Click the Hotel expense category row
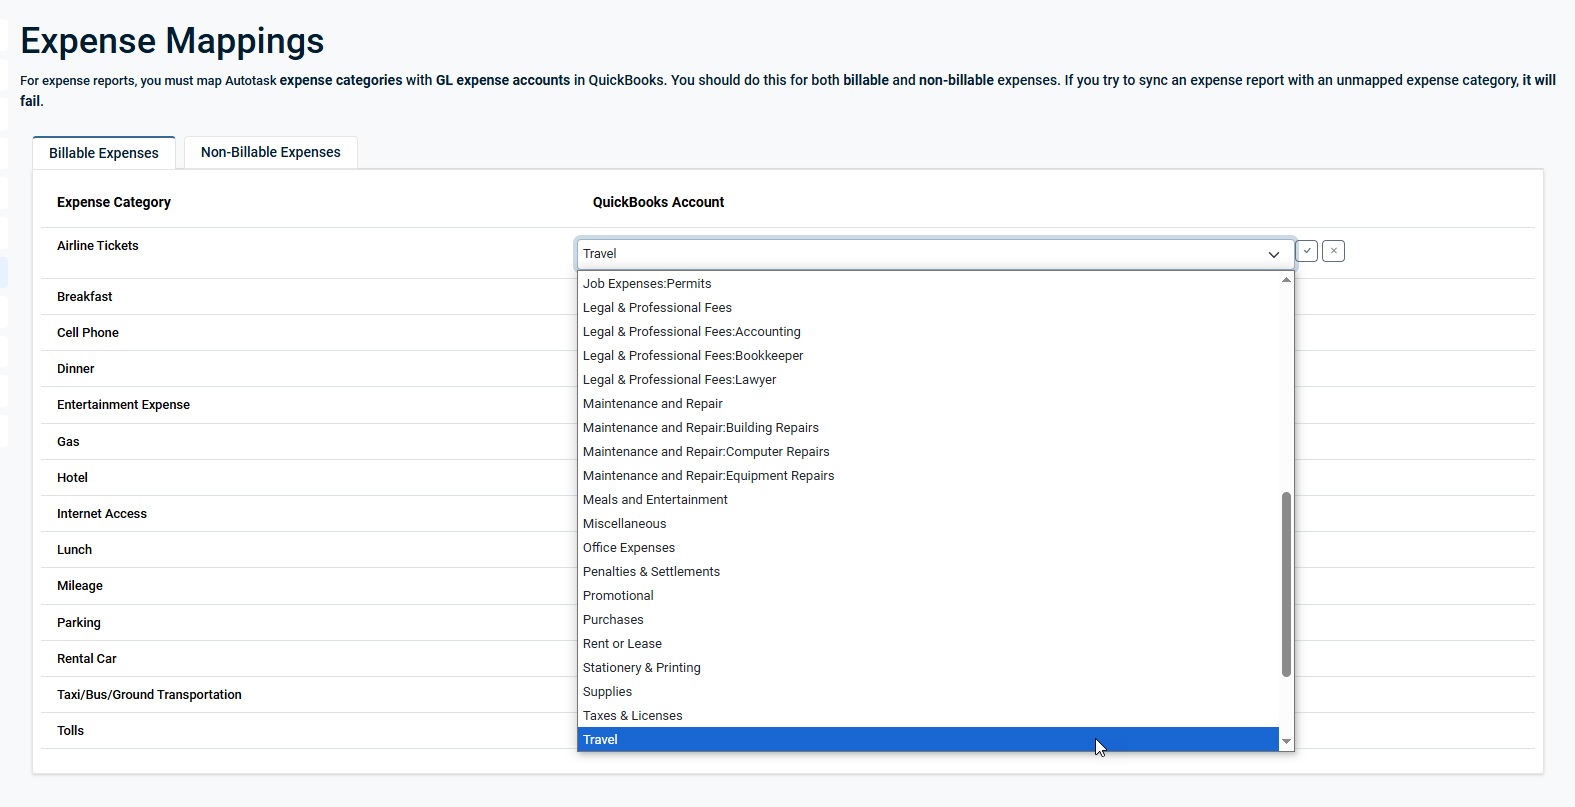The image size is (1575, 807). [73, 478]
